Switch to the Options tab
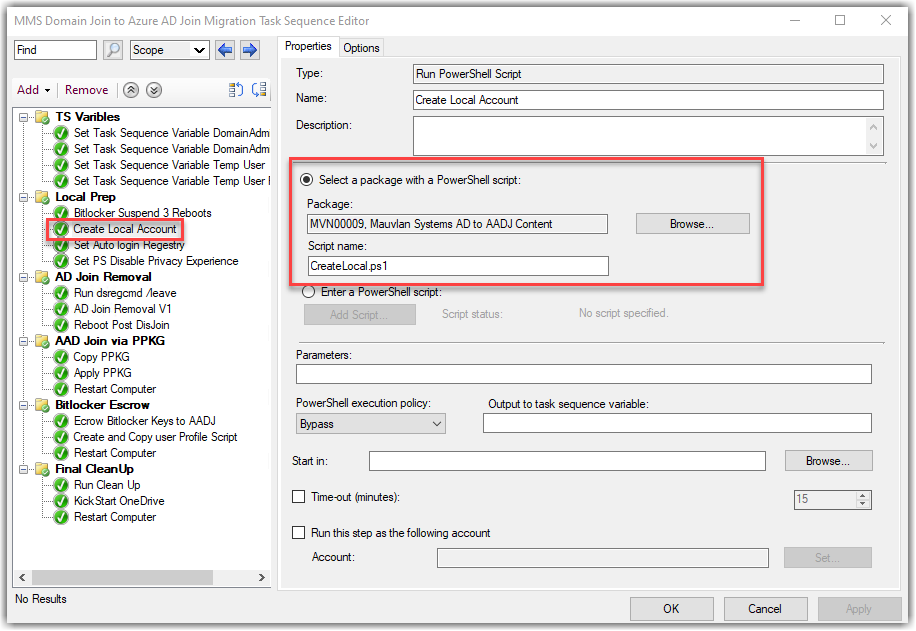The width and height of the screenshot is (916, 631). (361, 48)
